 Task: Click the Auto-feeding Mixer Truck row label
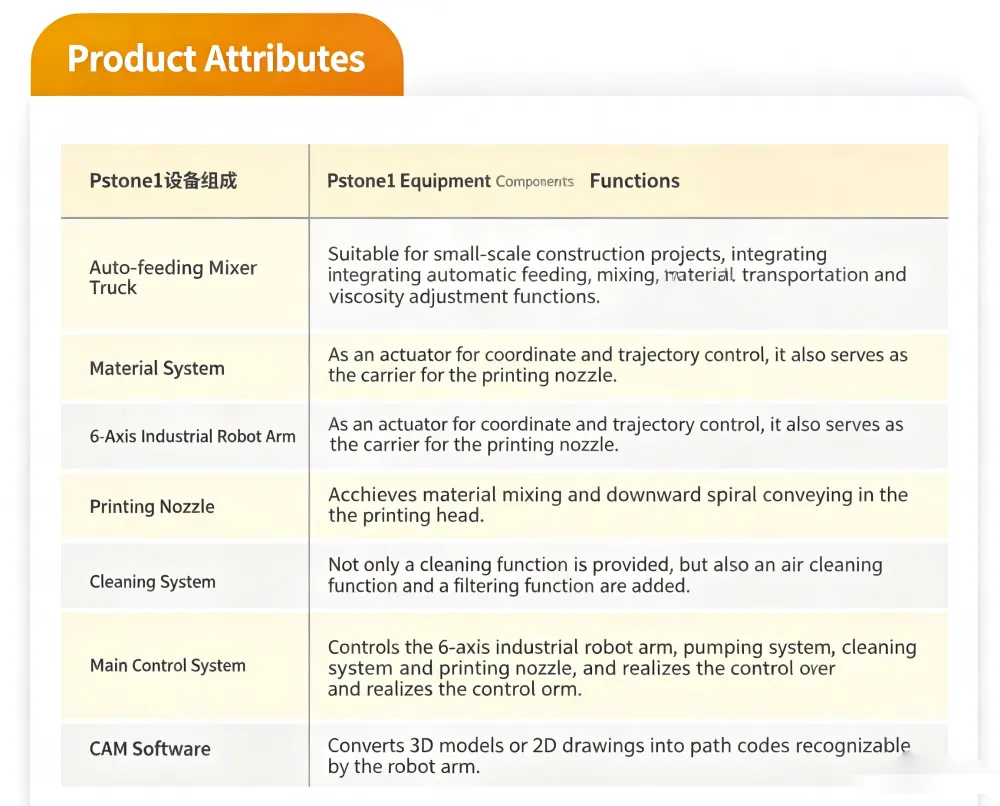173,277
